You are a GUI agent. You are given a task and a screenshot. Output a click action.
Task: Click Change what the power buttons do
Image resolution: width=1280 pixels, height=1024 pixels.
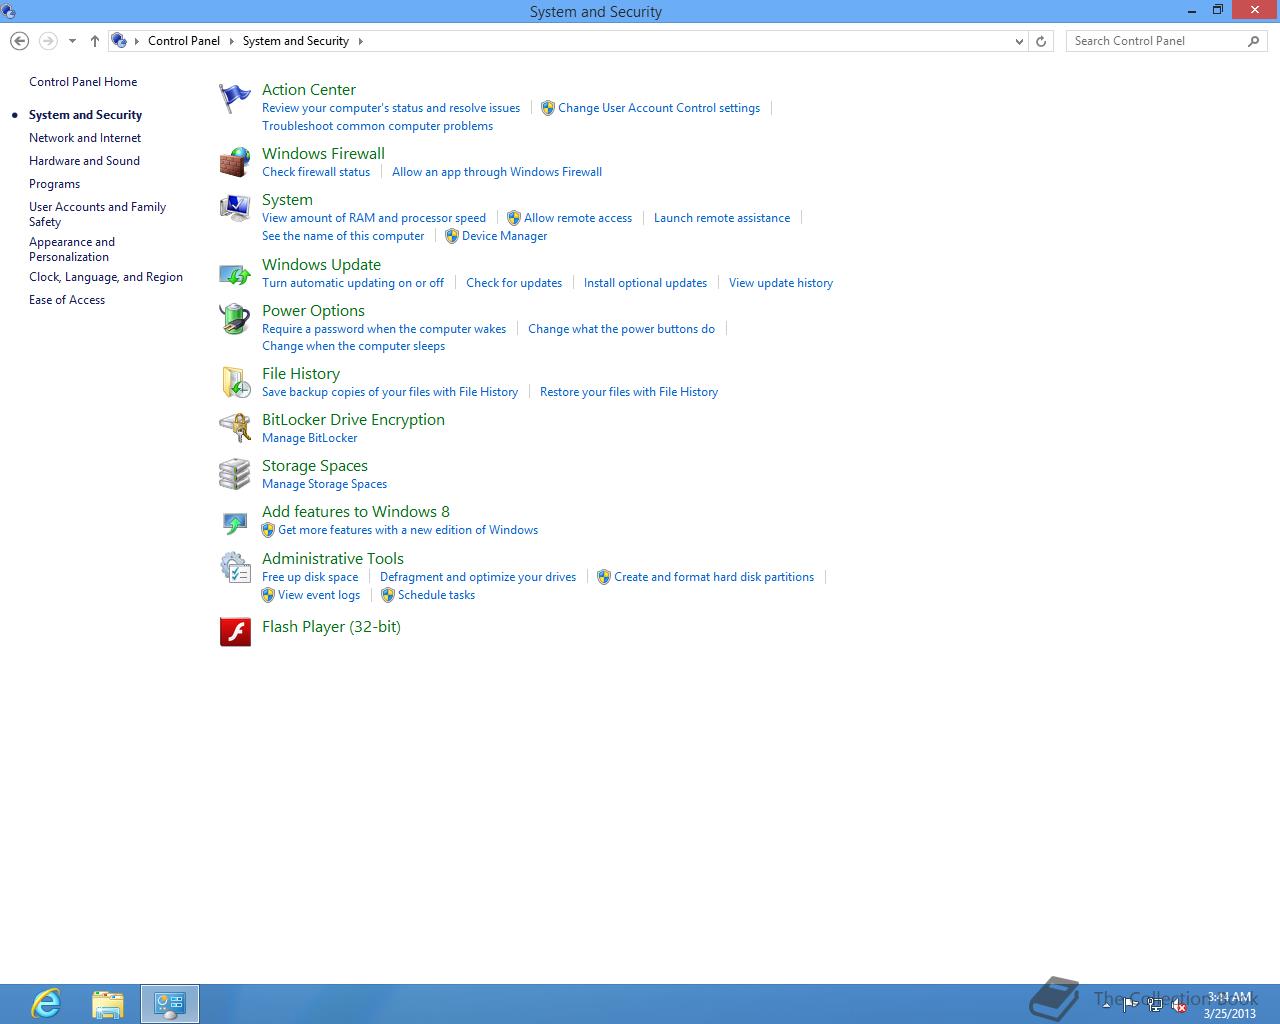[621, 329]
